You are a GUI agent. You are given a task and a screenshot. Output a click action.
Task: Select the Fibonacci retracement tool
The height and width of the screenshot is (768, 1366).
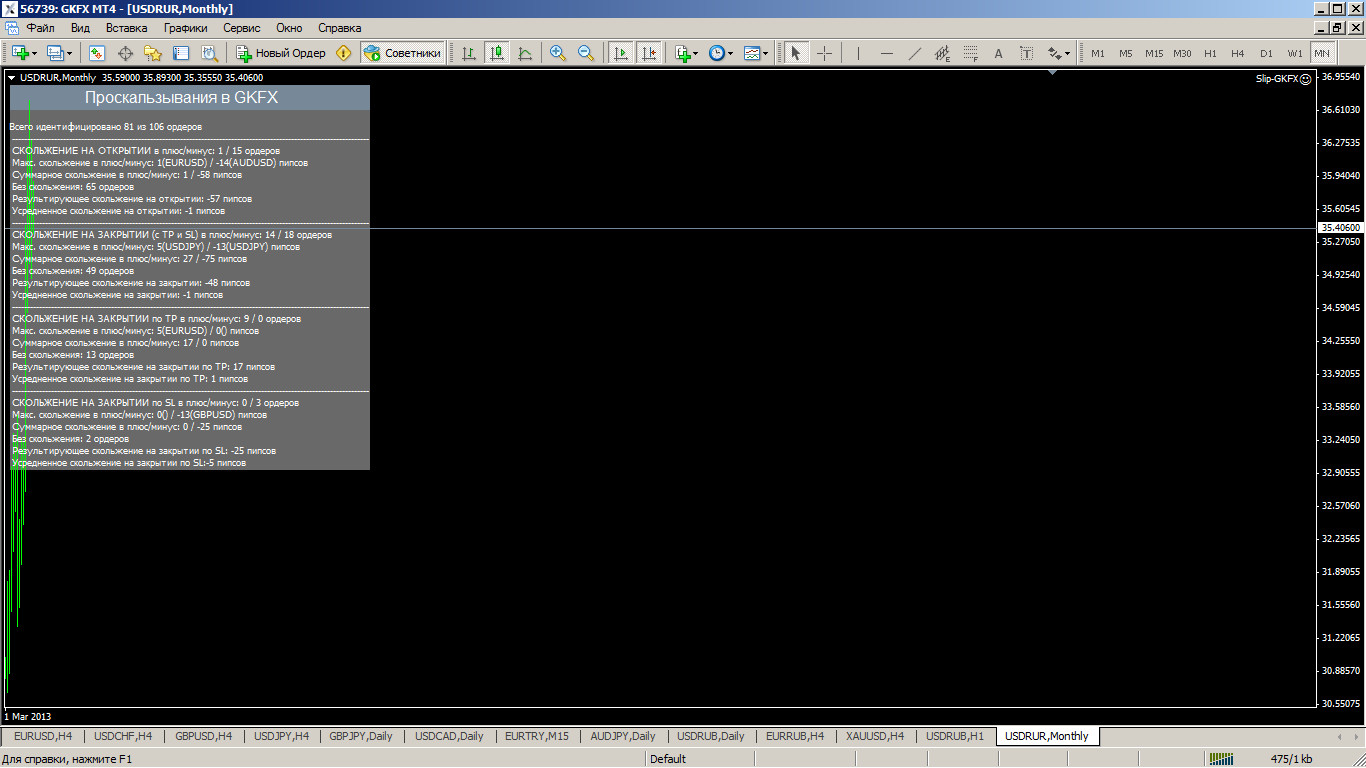tap(970, 53)
